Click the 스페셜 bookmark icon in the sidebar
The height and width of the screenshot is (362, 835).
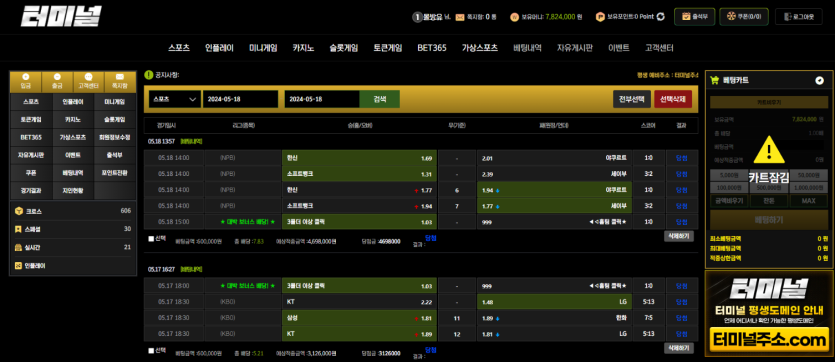(x=18, y=229)
